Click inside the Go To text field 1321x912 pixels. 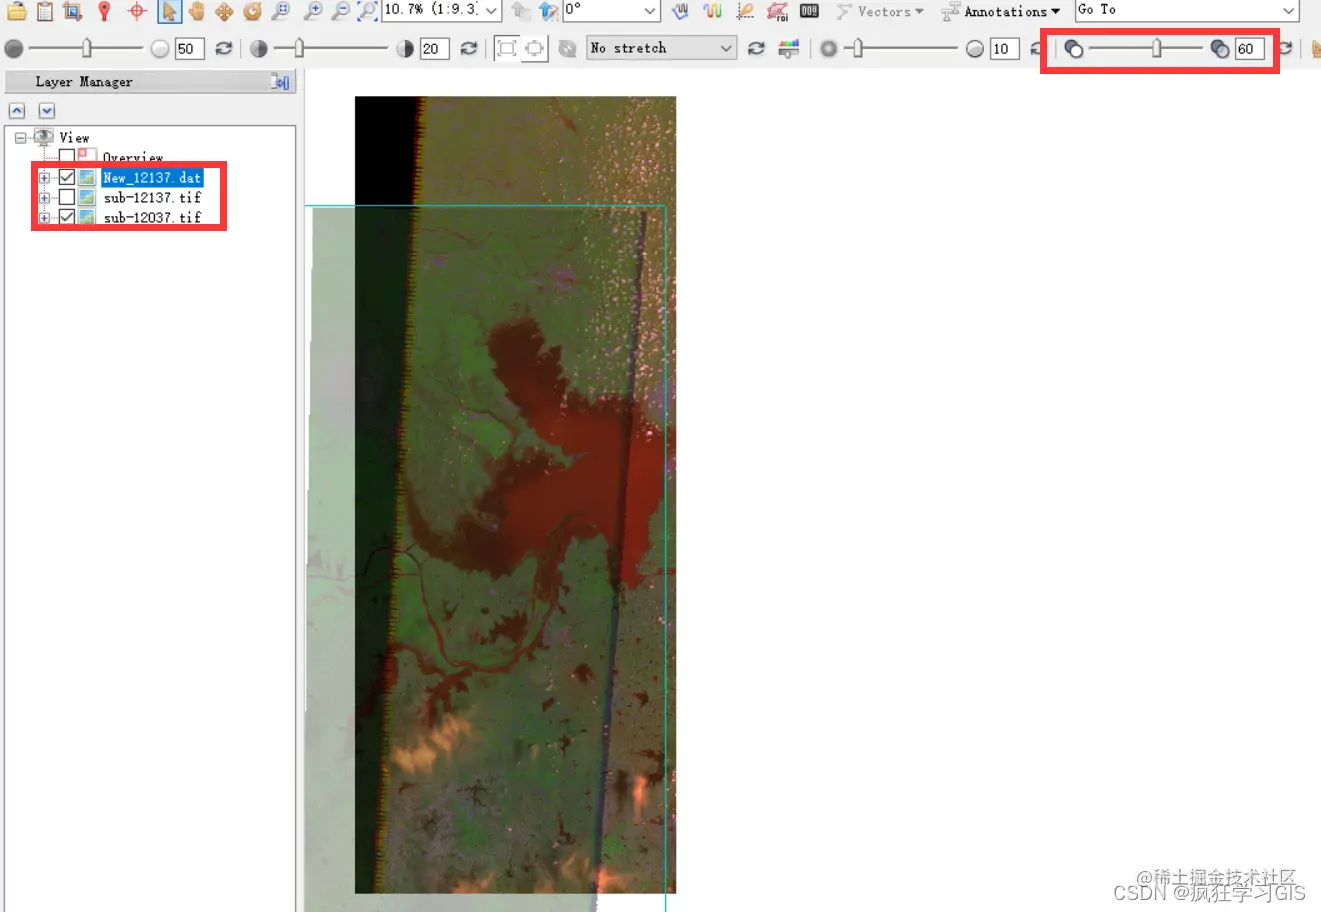tap(1177, 10)
